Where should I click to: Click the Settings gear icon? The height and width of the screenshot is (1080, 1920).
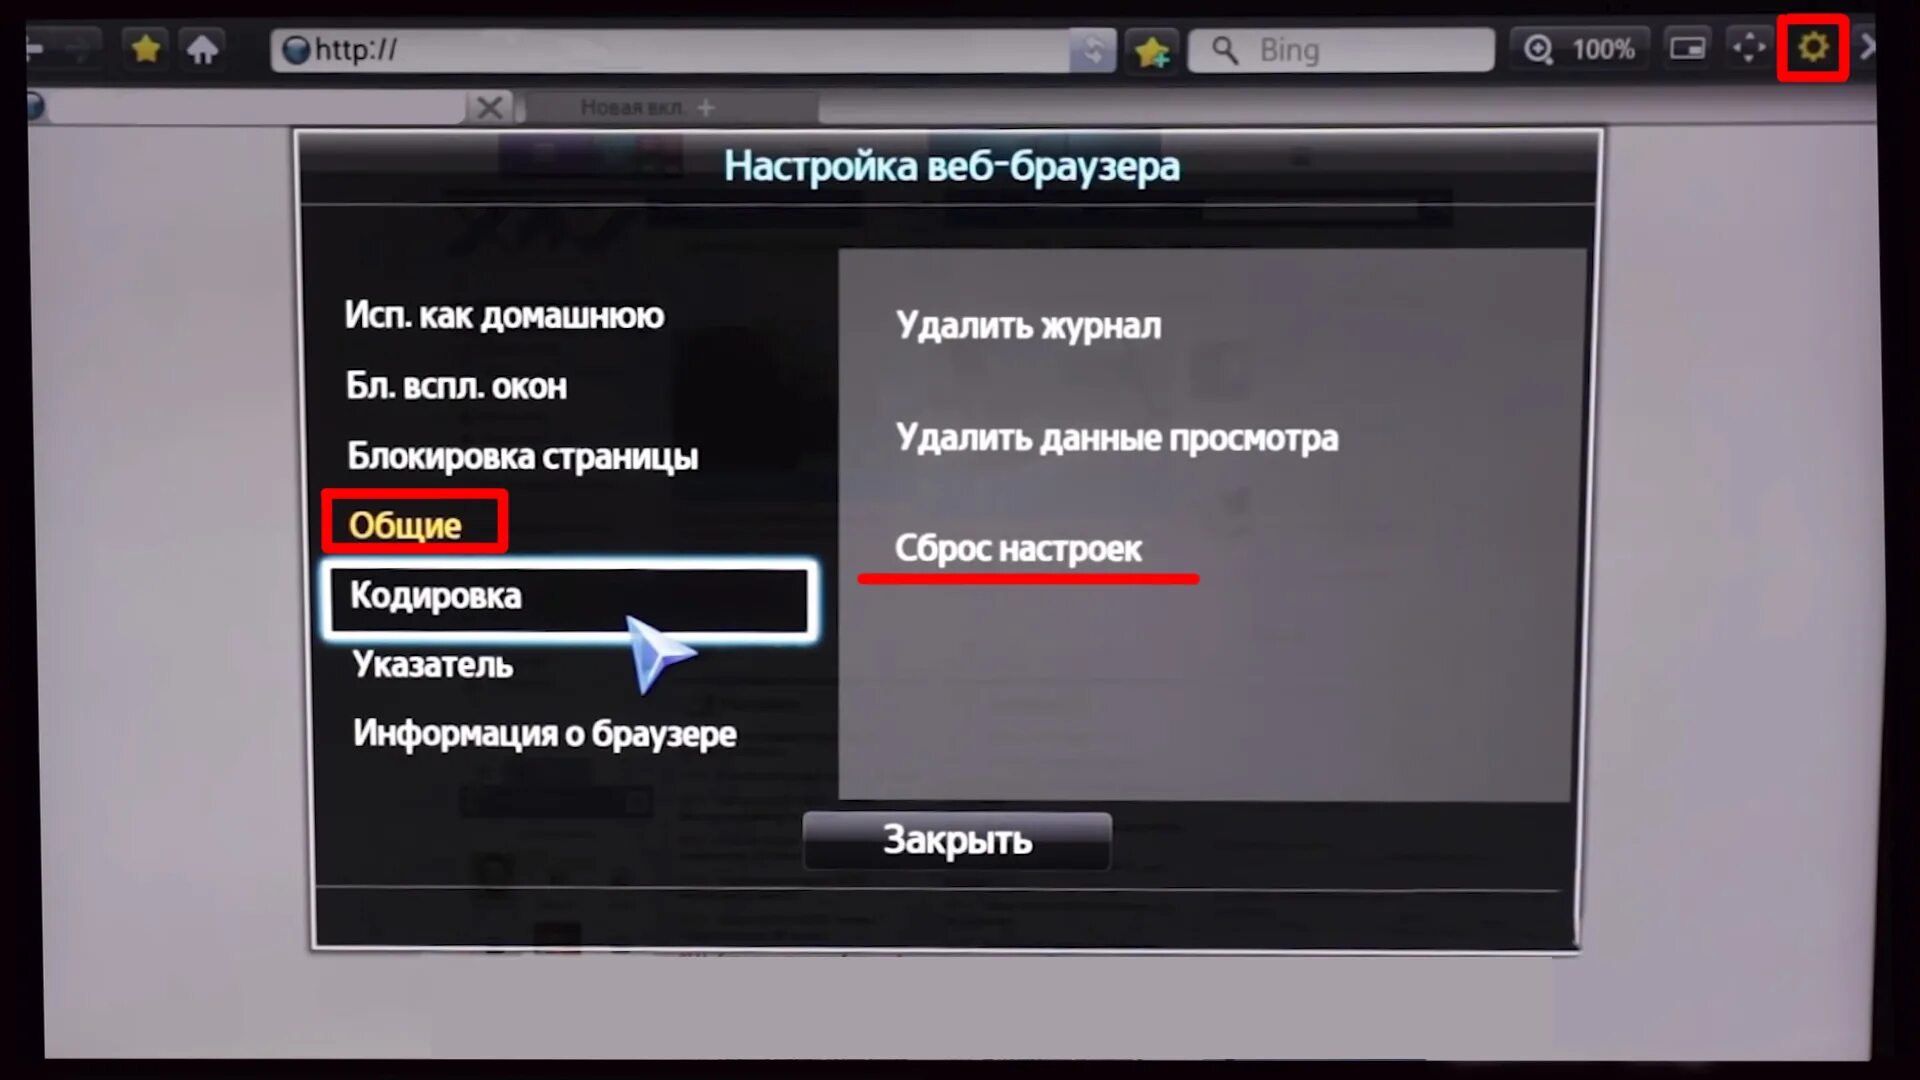pyautogui.click(x=1812, y=47)
